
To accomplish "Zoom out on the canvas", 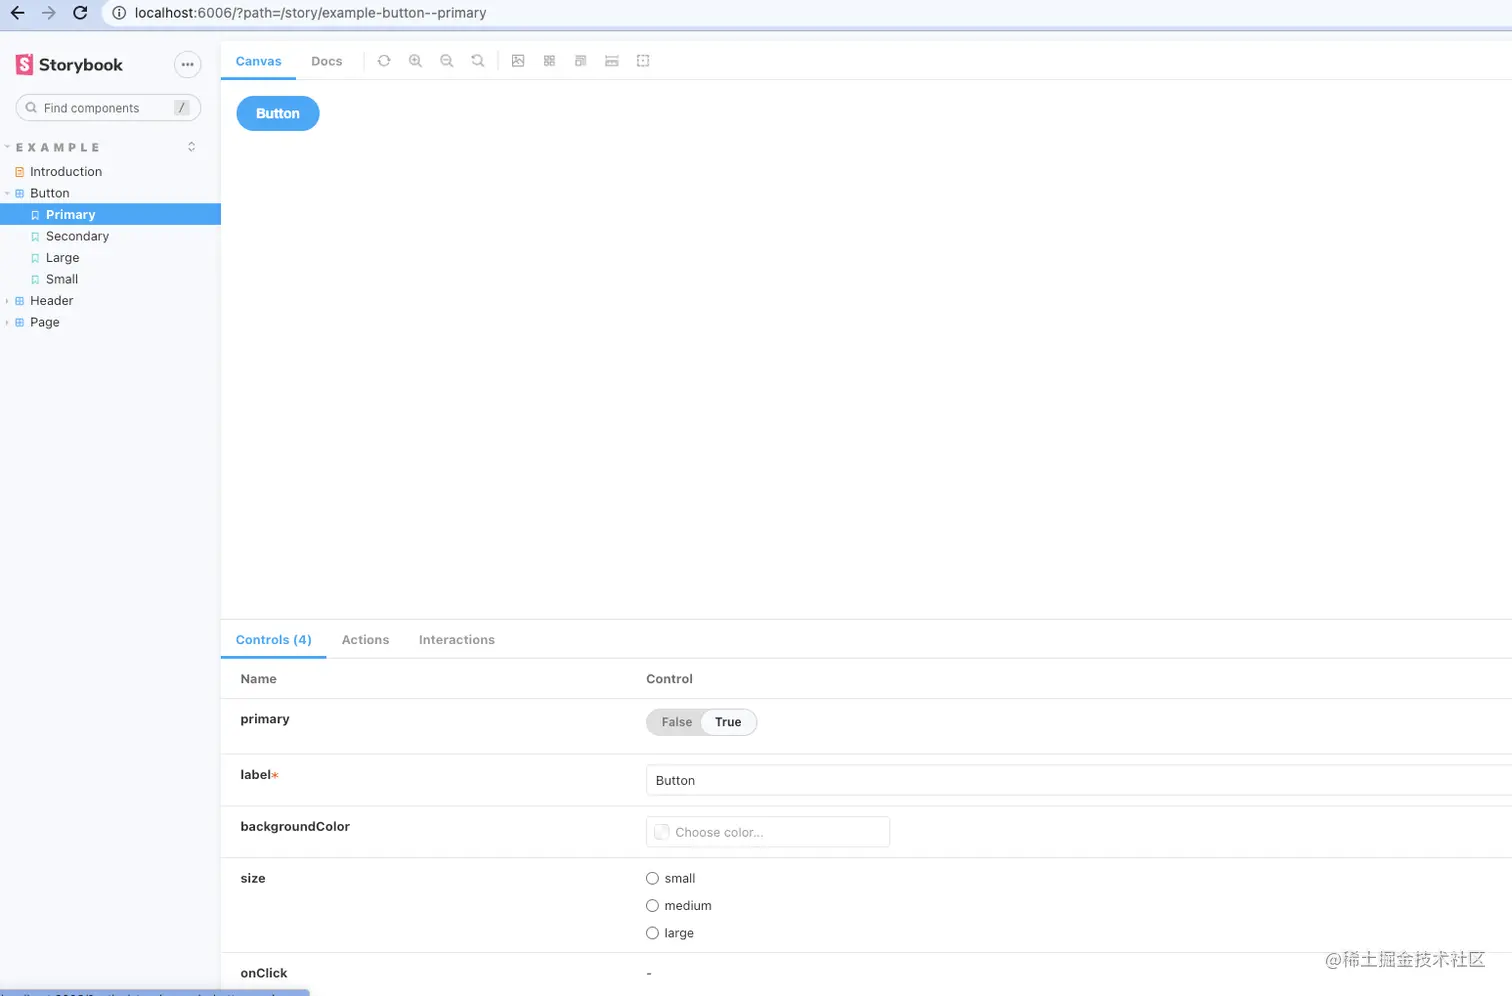I will (x=447, y=60).
